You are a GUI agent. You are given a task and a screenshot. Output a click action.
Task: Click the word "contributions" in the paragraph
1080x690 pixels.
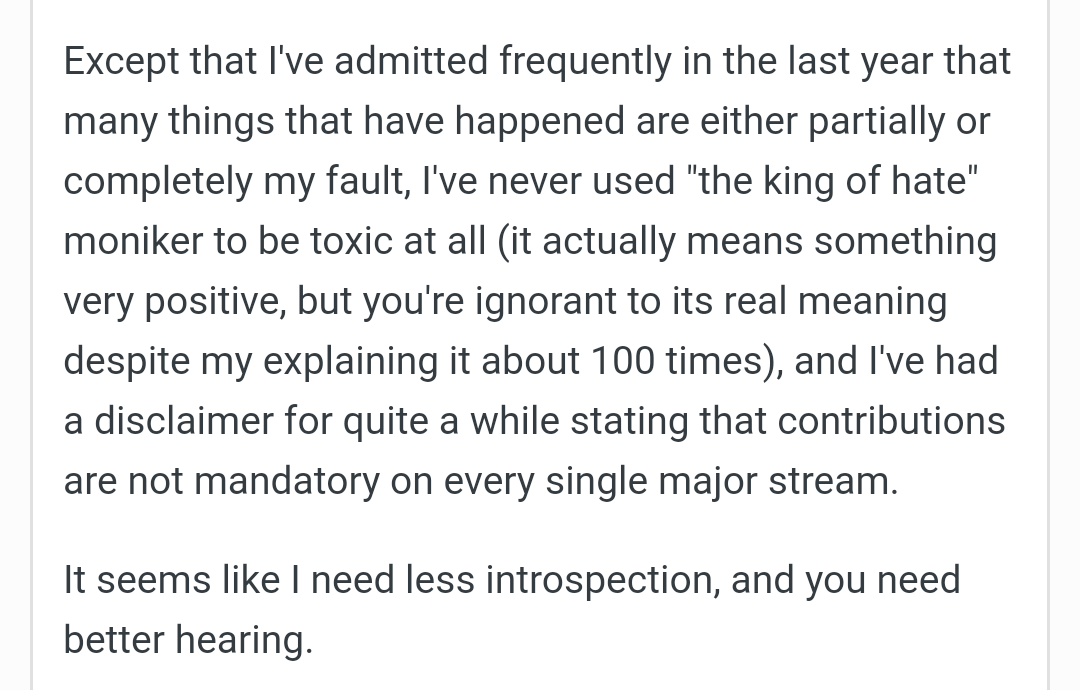point(891,421)
